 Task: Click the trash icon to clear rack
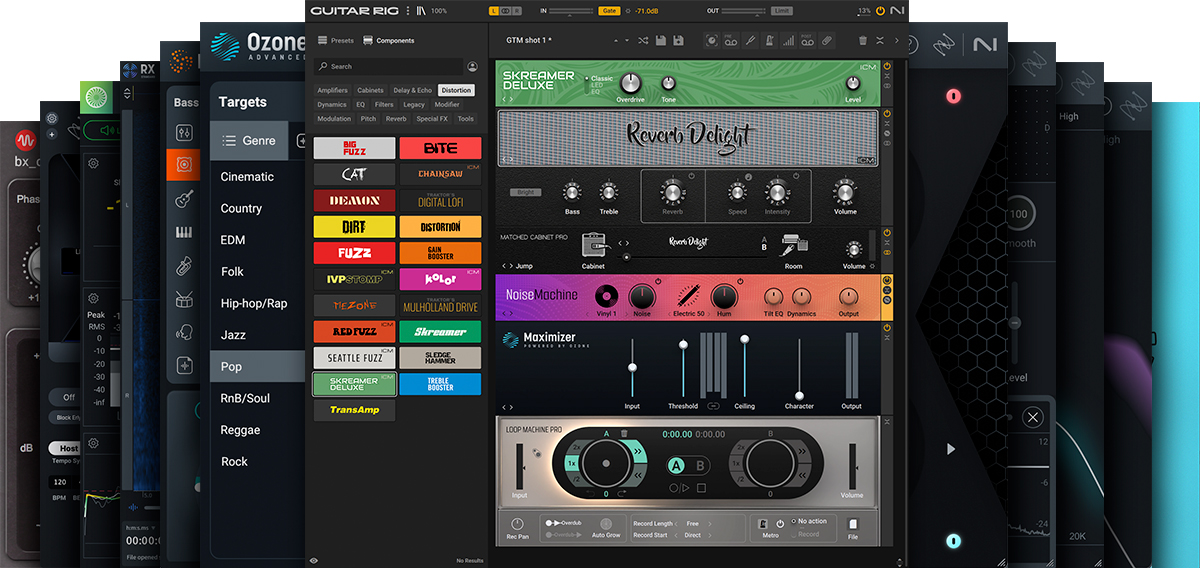point(862,41)
